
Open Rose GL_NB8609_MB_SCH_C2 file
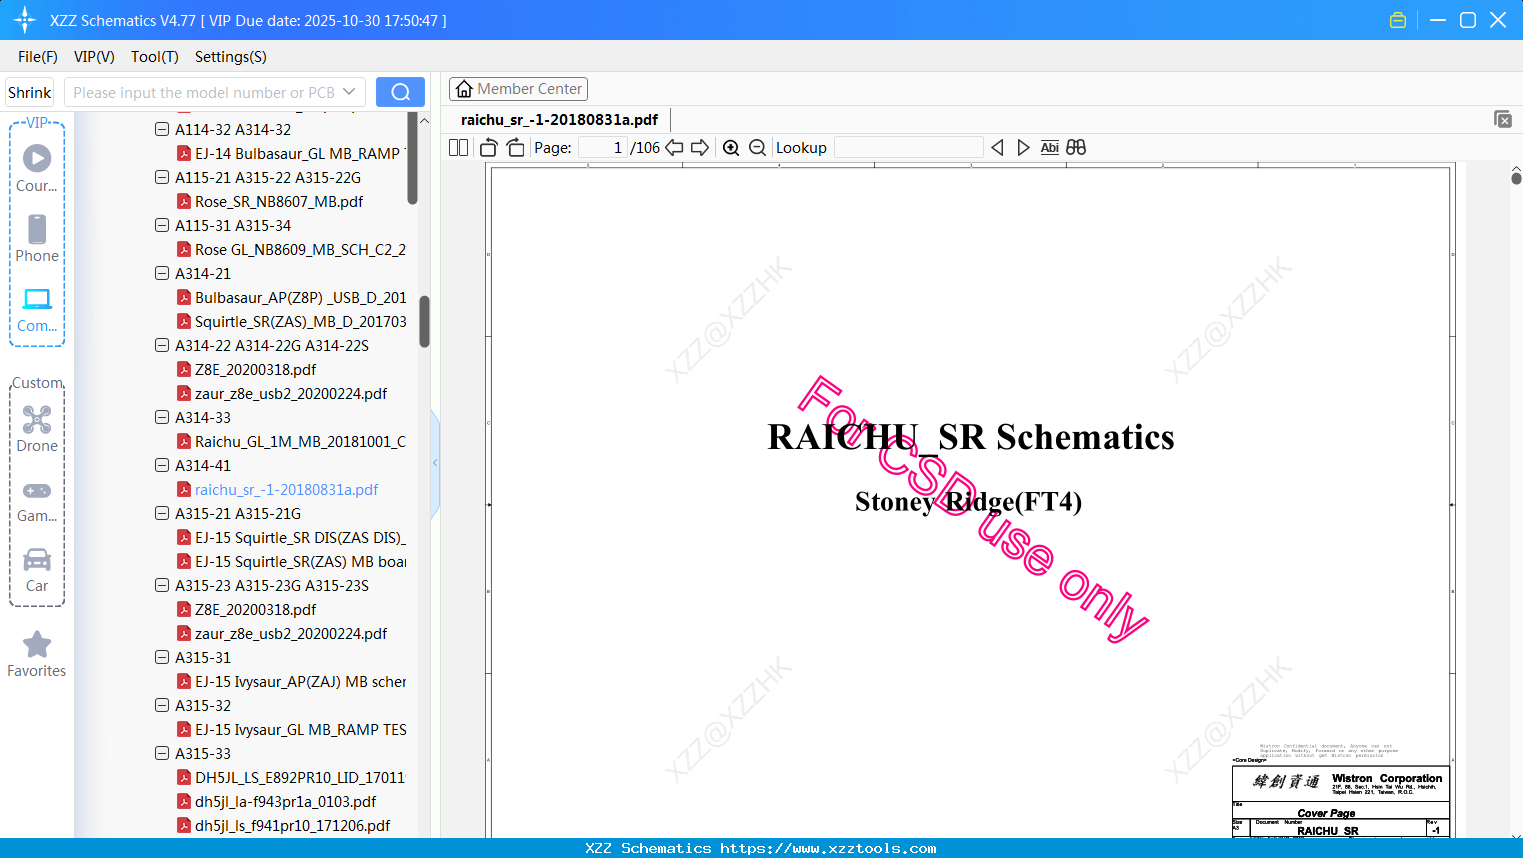[300, 249]
